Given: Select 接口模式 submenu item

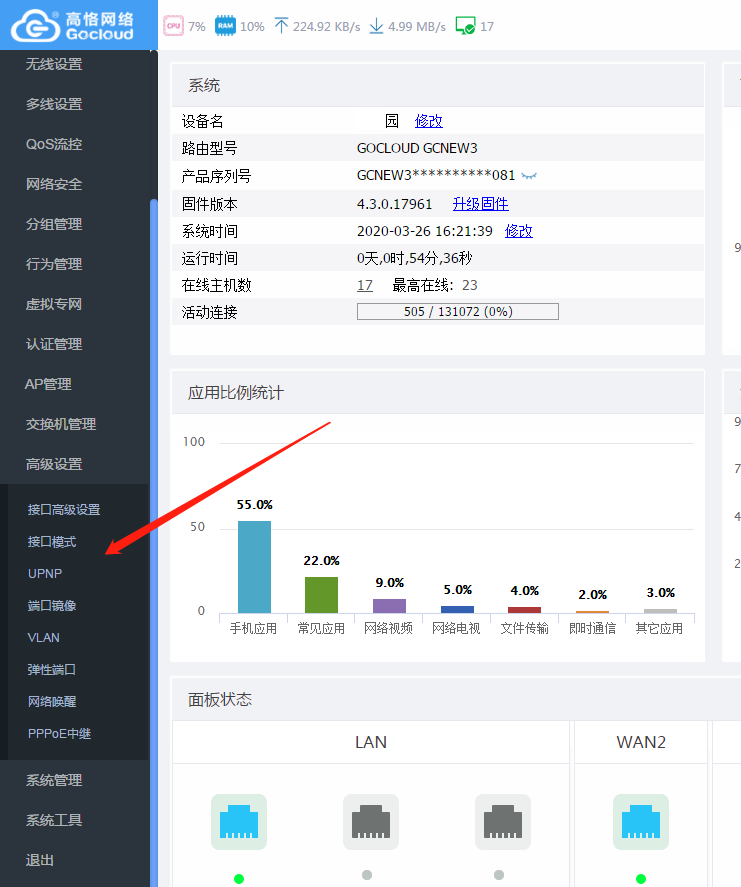Looking at the screenshot, I should [x=51, y=542].
